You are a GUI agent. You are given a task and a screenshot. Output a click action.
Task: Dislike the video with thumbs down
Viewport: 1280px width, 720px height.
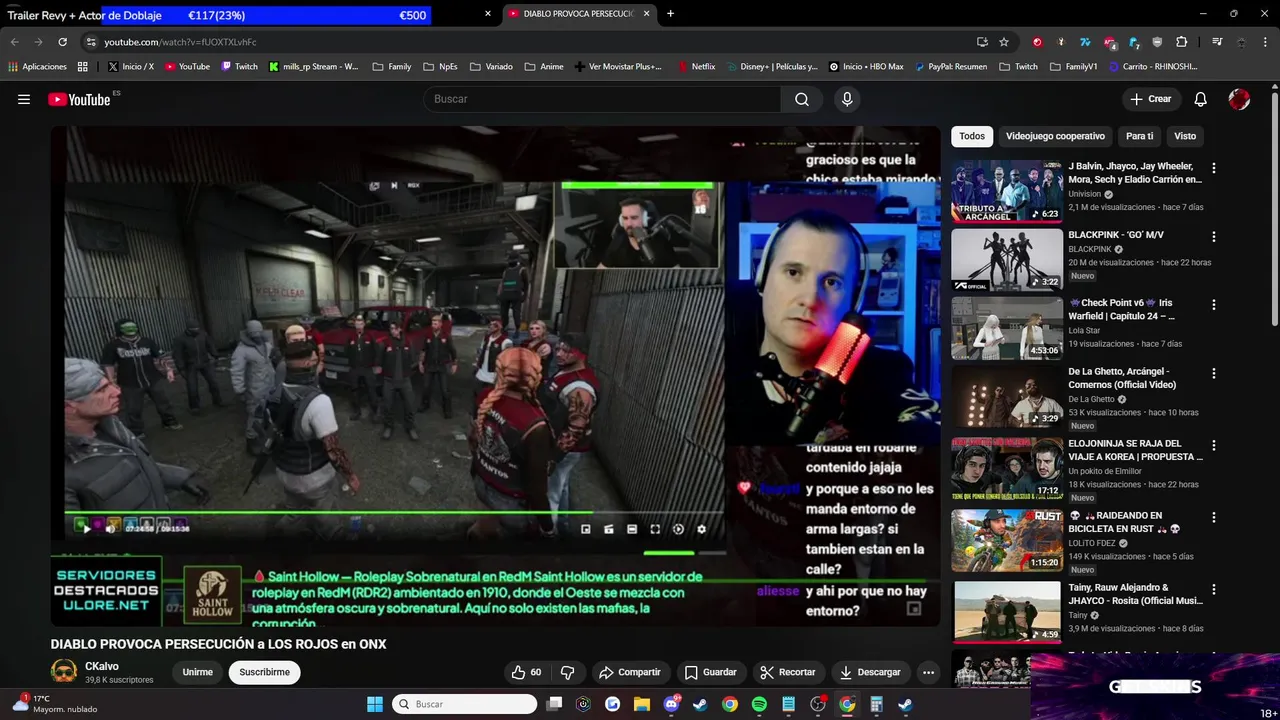pyautogui.click(x=567, y=672)
